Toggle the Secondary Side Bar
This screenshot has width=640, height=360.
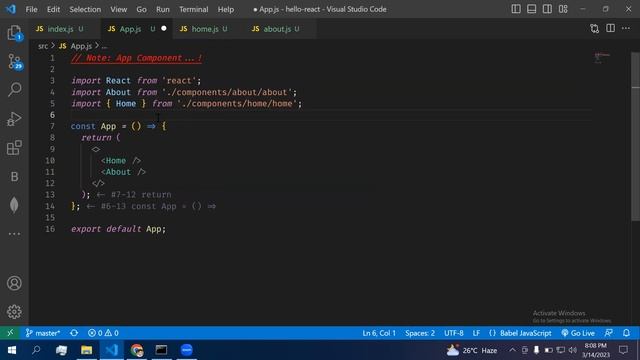coord(547,9)
